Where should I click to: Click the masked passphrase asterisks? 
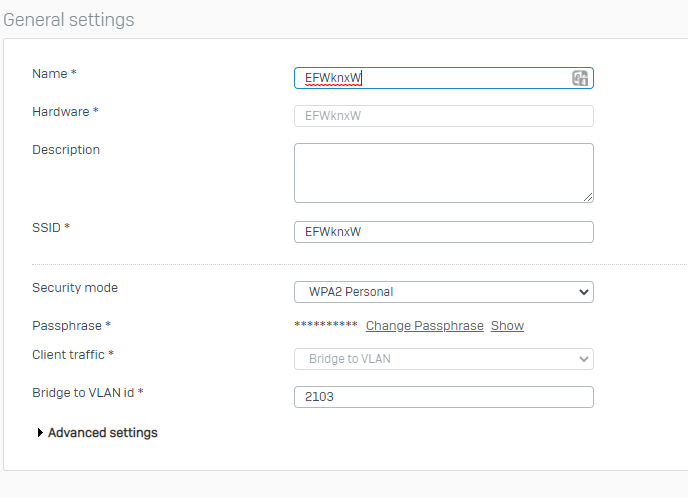click(x=325, y=326)
